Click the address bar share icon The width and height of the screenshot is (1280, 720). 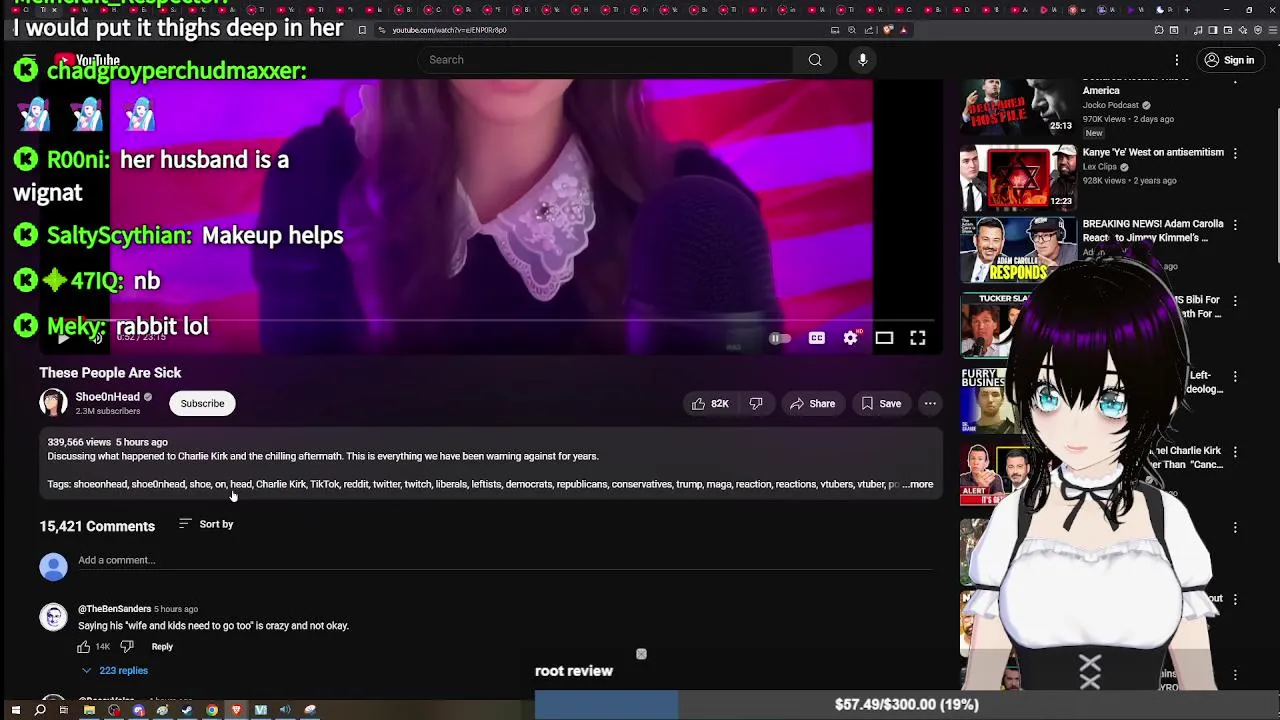tap(868, 30)
